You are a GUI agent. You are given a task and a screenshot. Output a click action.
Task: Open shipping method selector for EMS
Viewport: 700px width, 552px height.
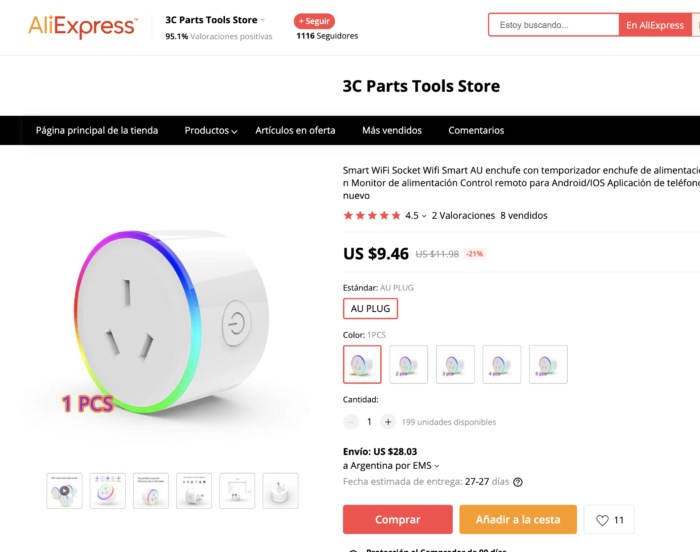391,466
